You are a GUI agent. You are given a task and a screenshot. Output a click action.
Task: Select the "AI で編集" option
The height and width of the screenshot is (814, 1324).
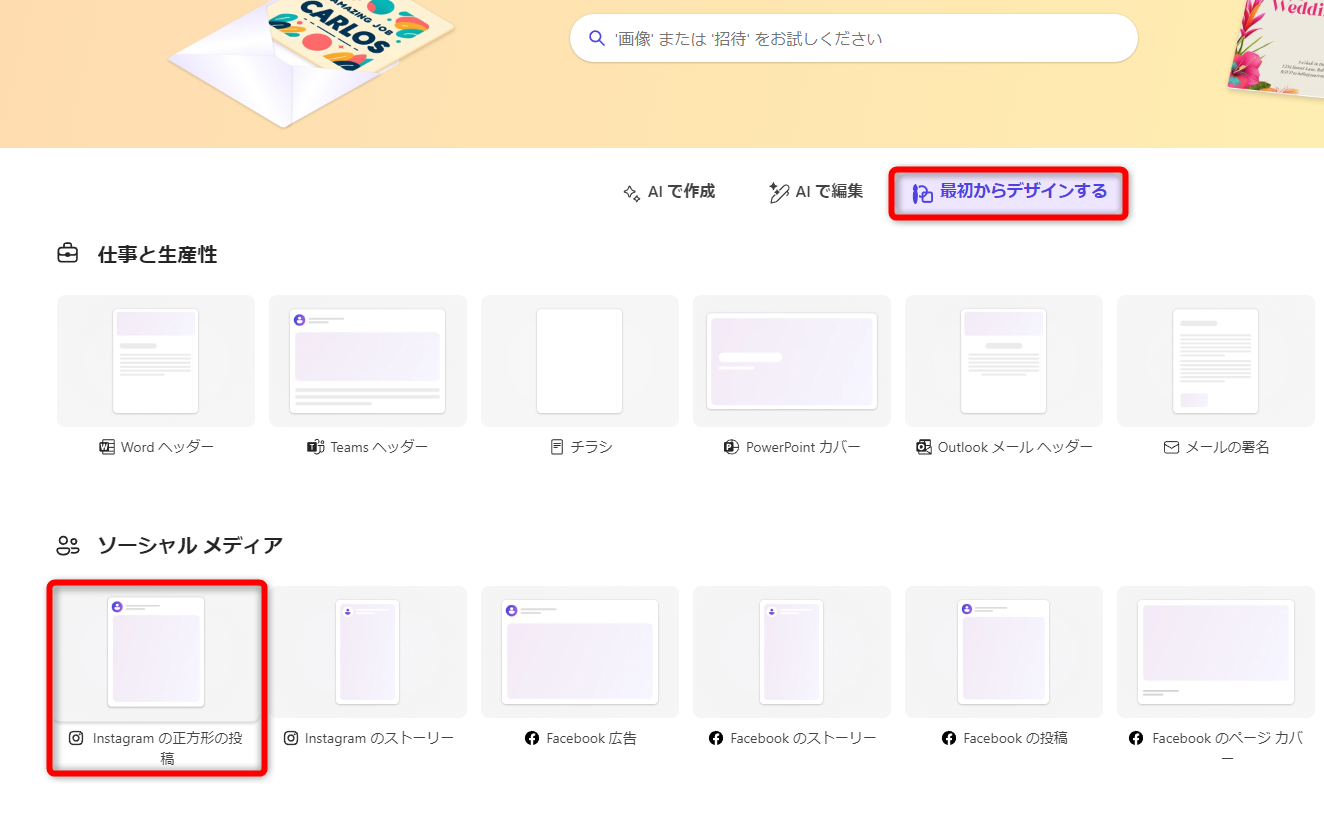(x=815, y=192)
